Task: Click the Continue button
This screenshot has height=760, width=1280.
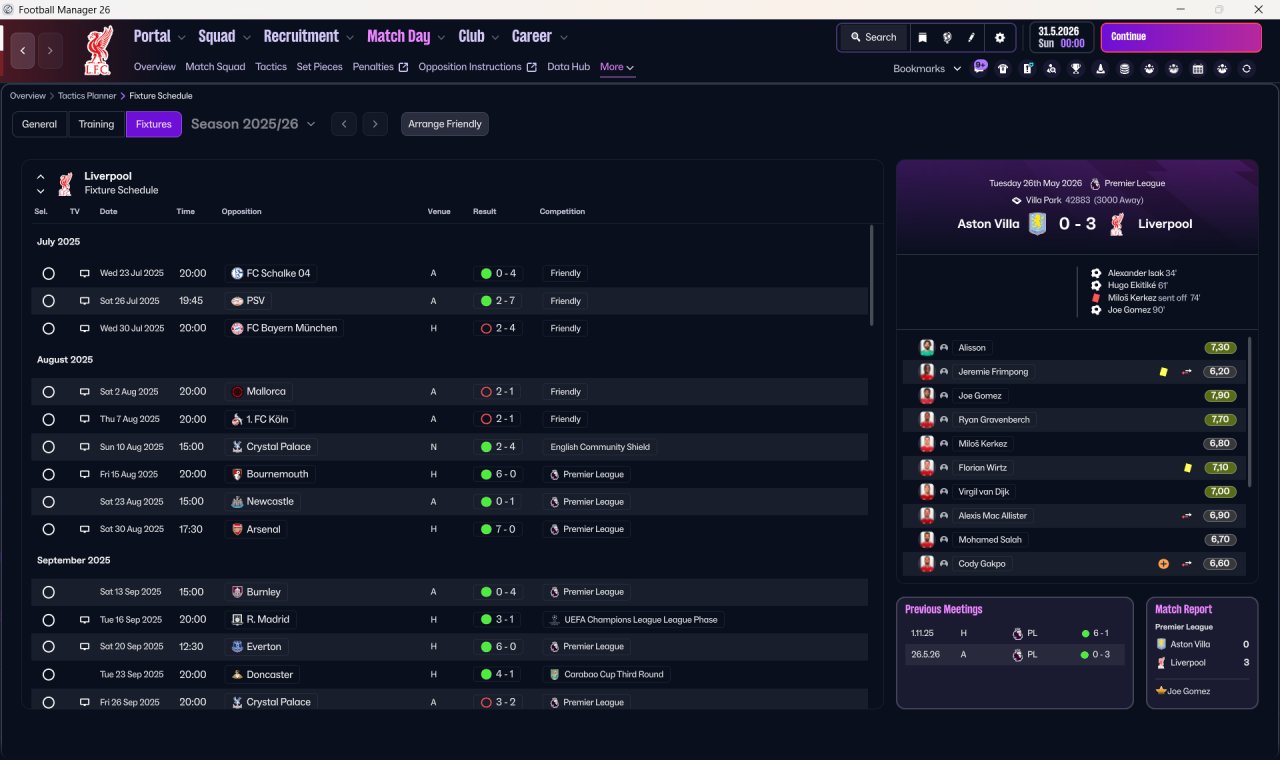Action: coord(1181,37)
